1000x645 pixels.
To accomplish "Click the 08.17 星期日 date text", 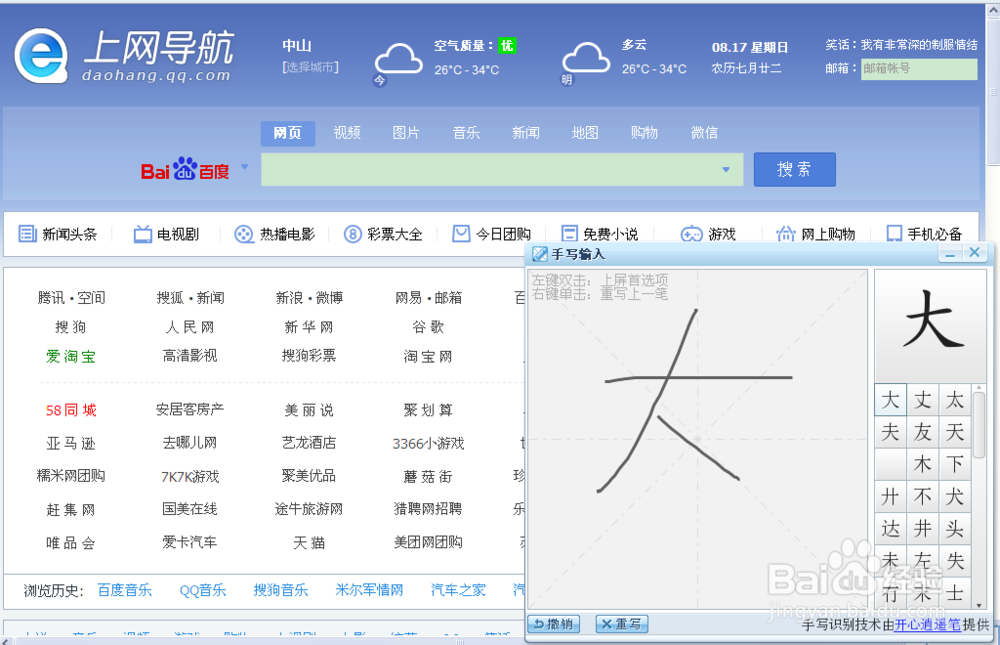I will click(x=750, y=47).
